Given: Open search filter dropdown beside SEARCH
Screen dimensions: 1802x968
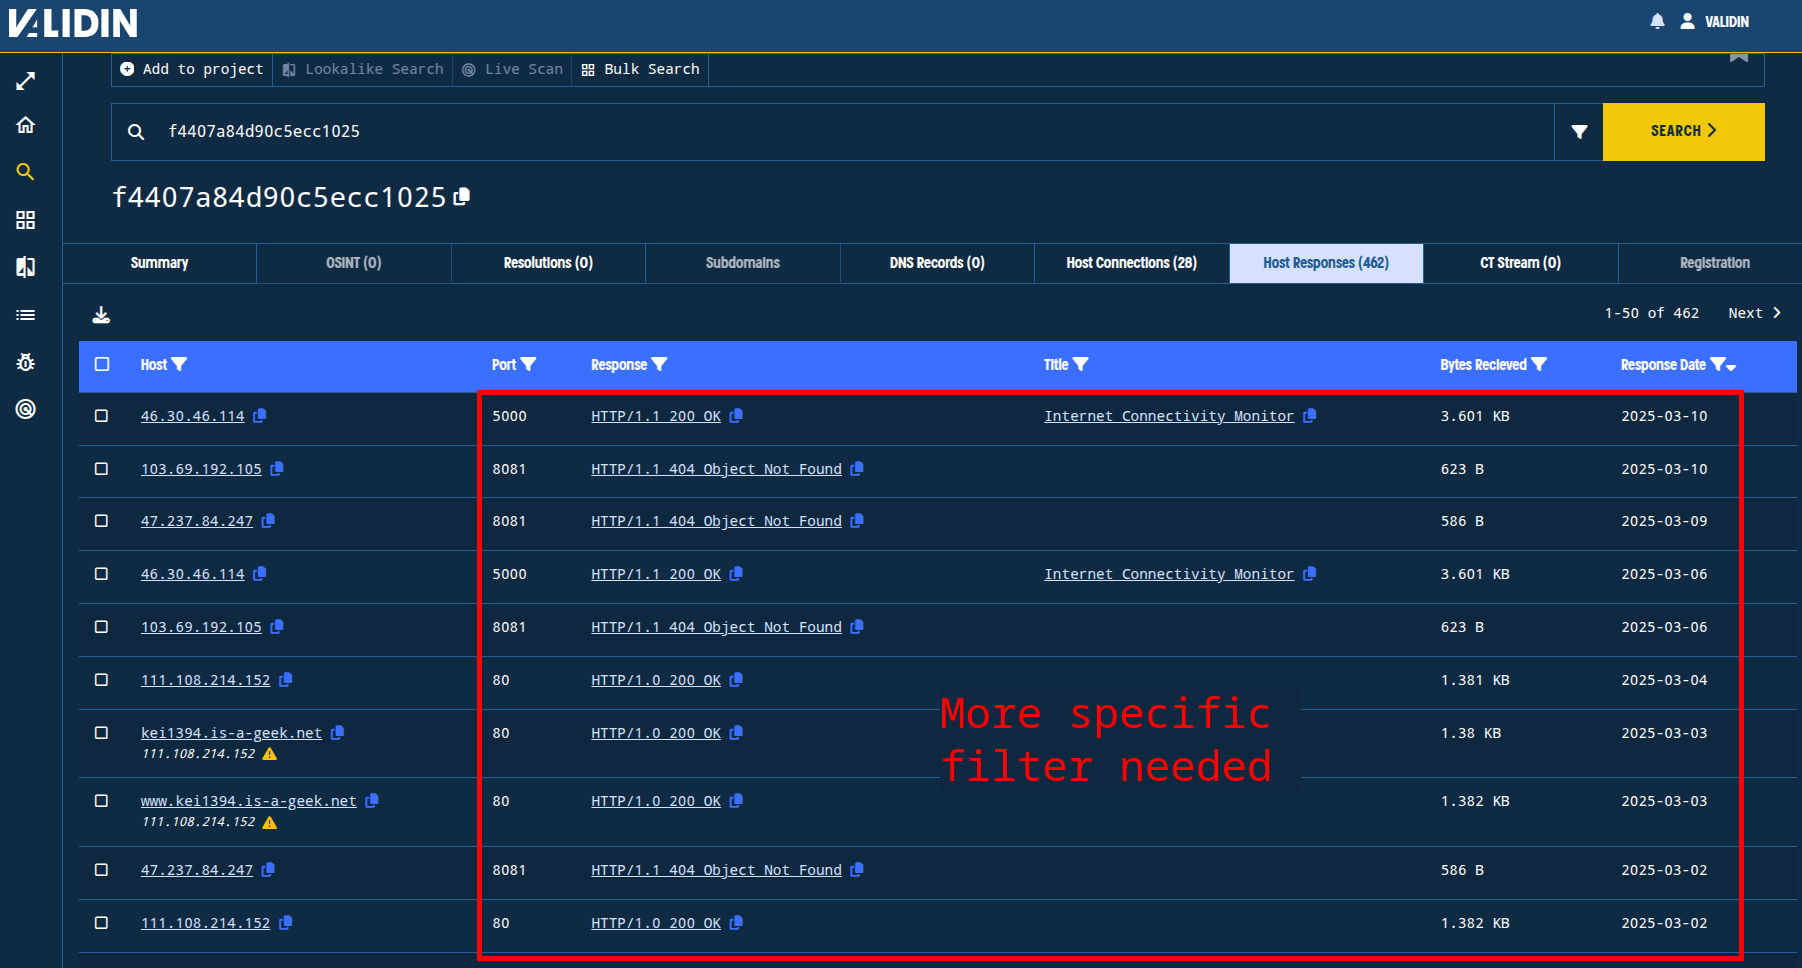Looking at the screenshot, I should pos(1579,132).
